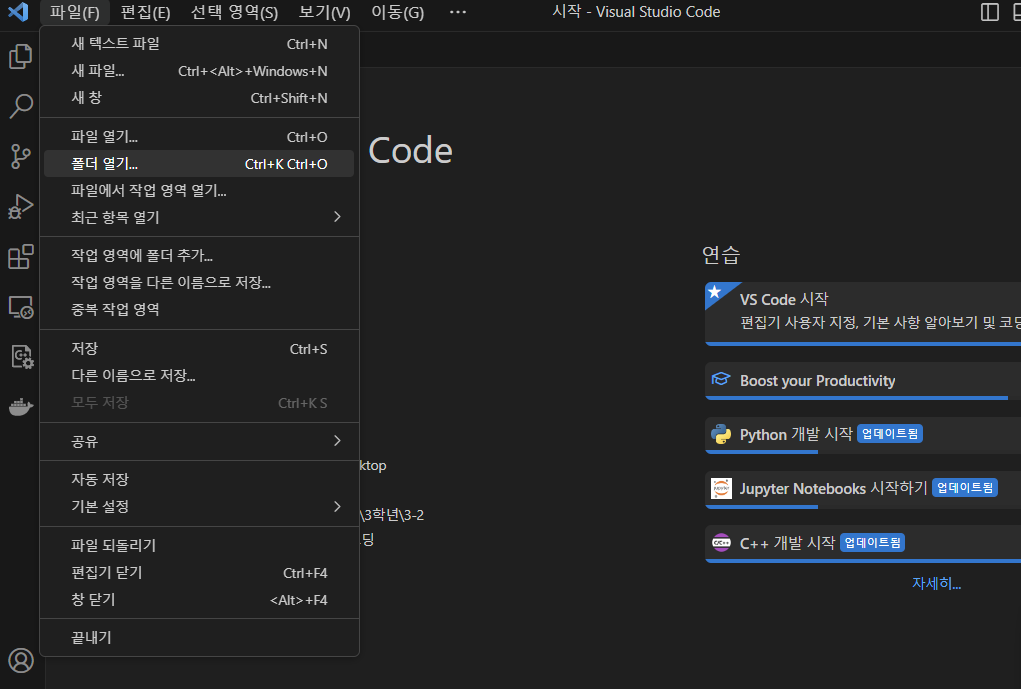Open the VS Code 시작 walkthrough
The image size is (1021, 689).
click(863, 313)
